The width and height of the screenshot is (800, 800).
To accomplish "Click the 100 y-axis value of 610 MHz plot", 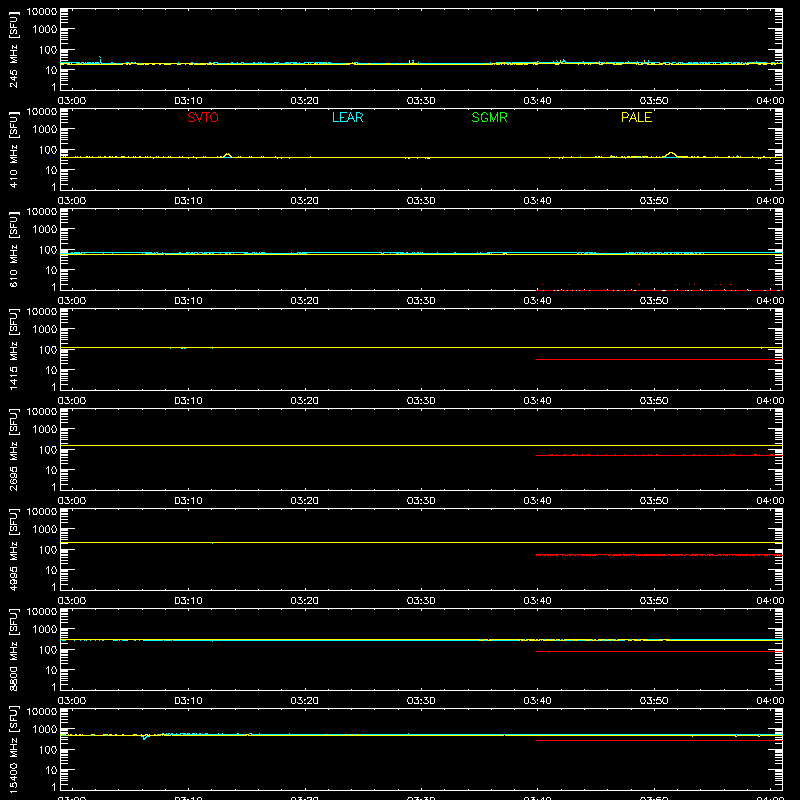I will coord(48,249).
